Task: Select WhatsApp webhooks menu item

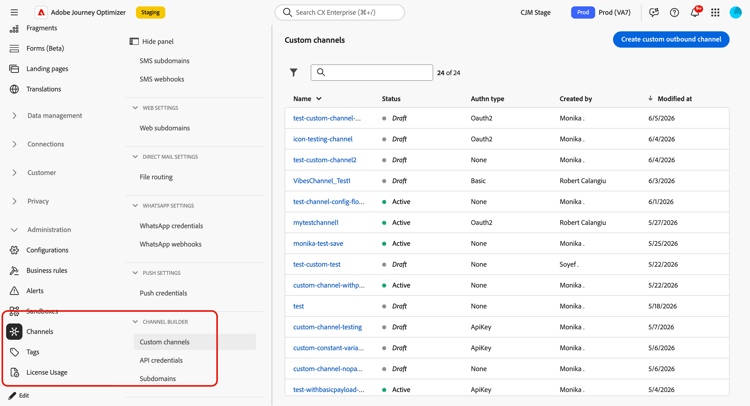Action: (x=170, y=244)
